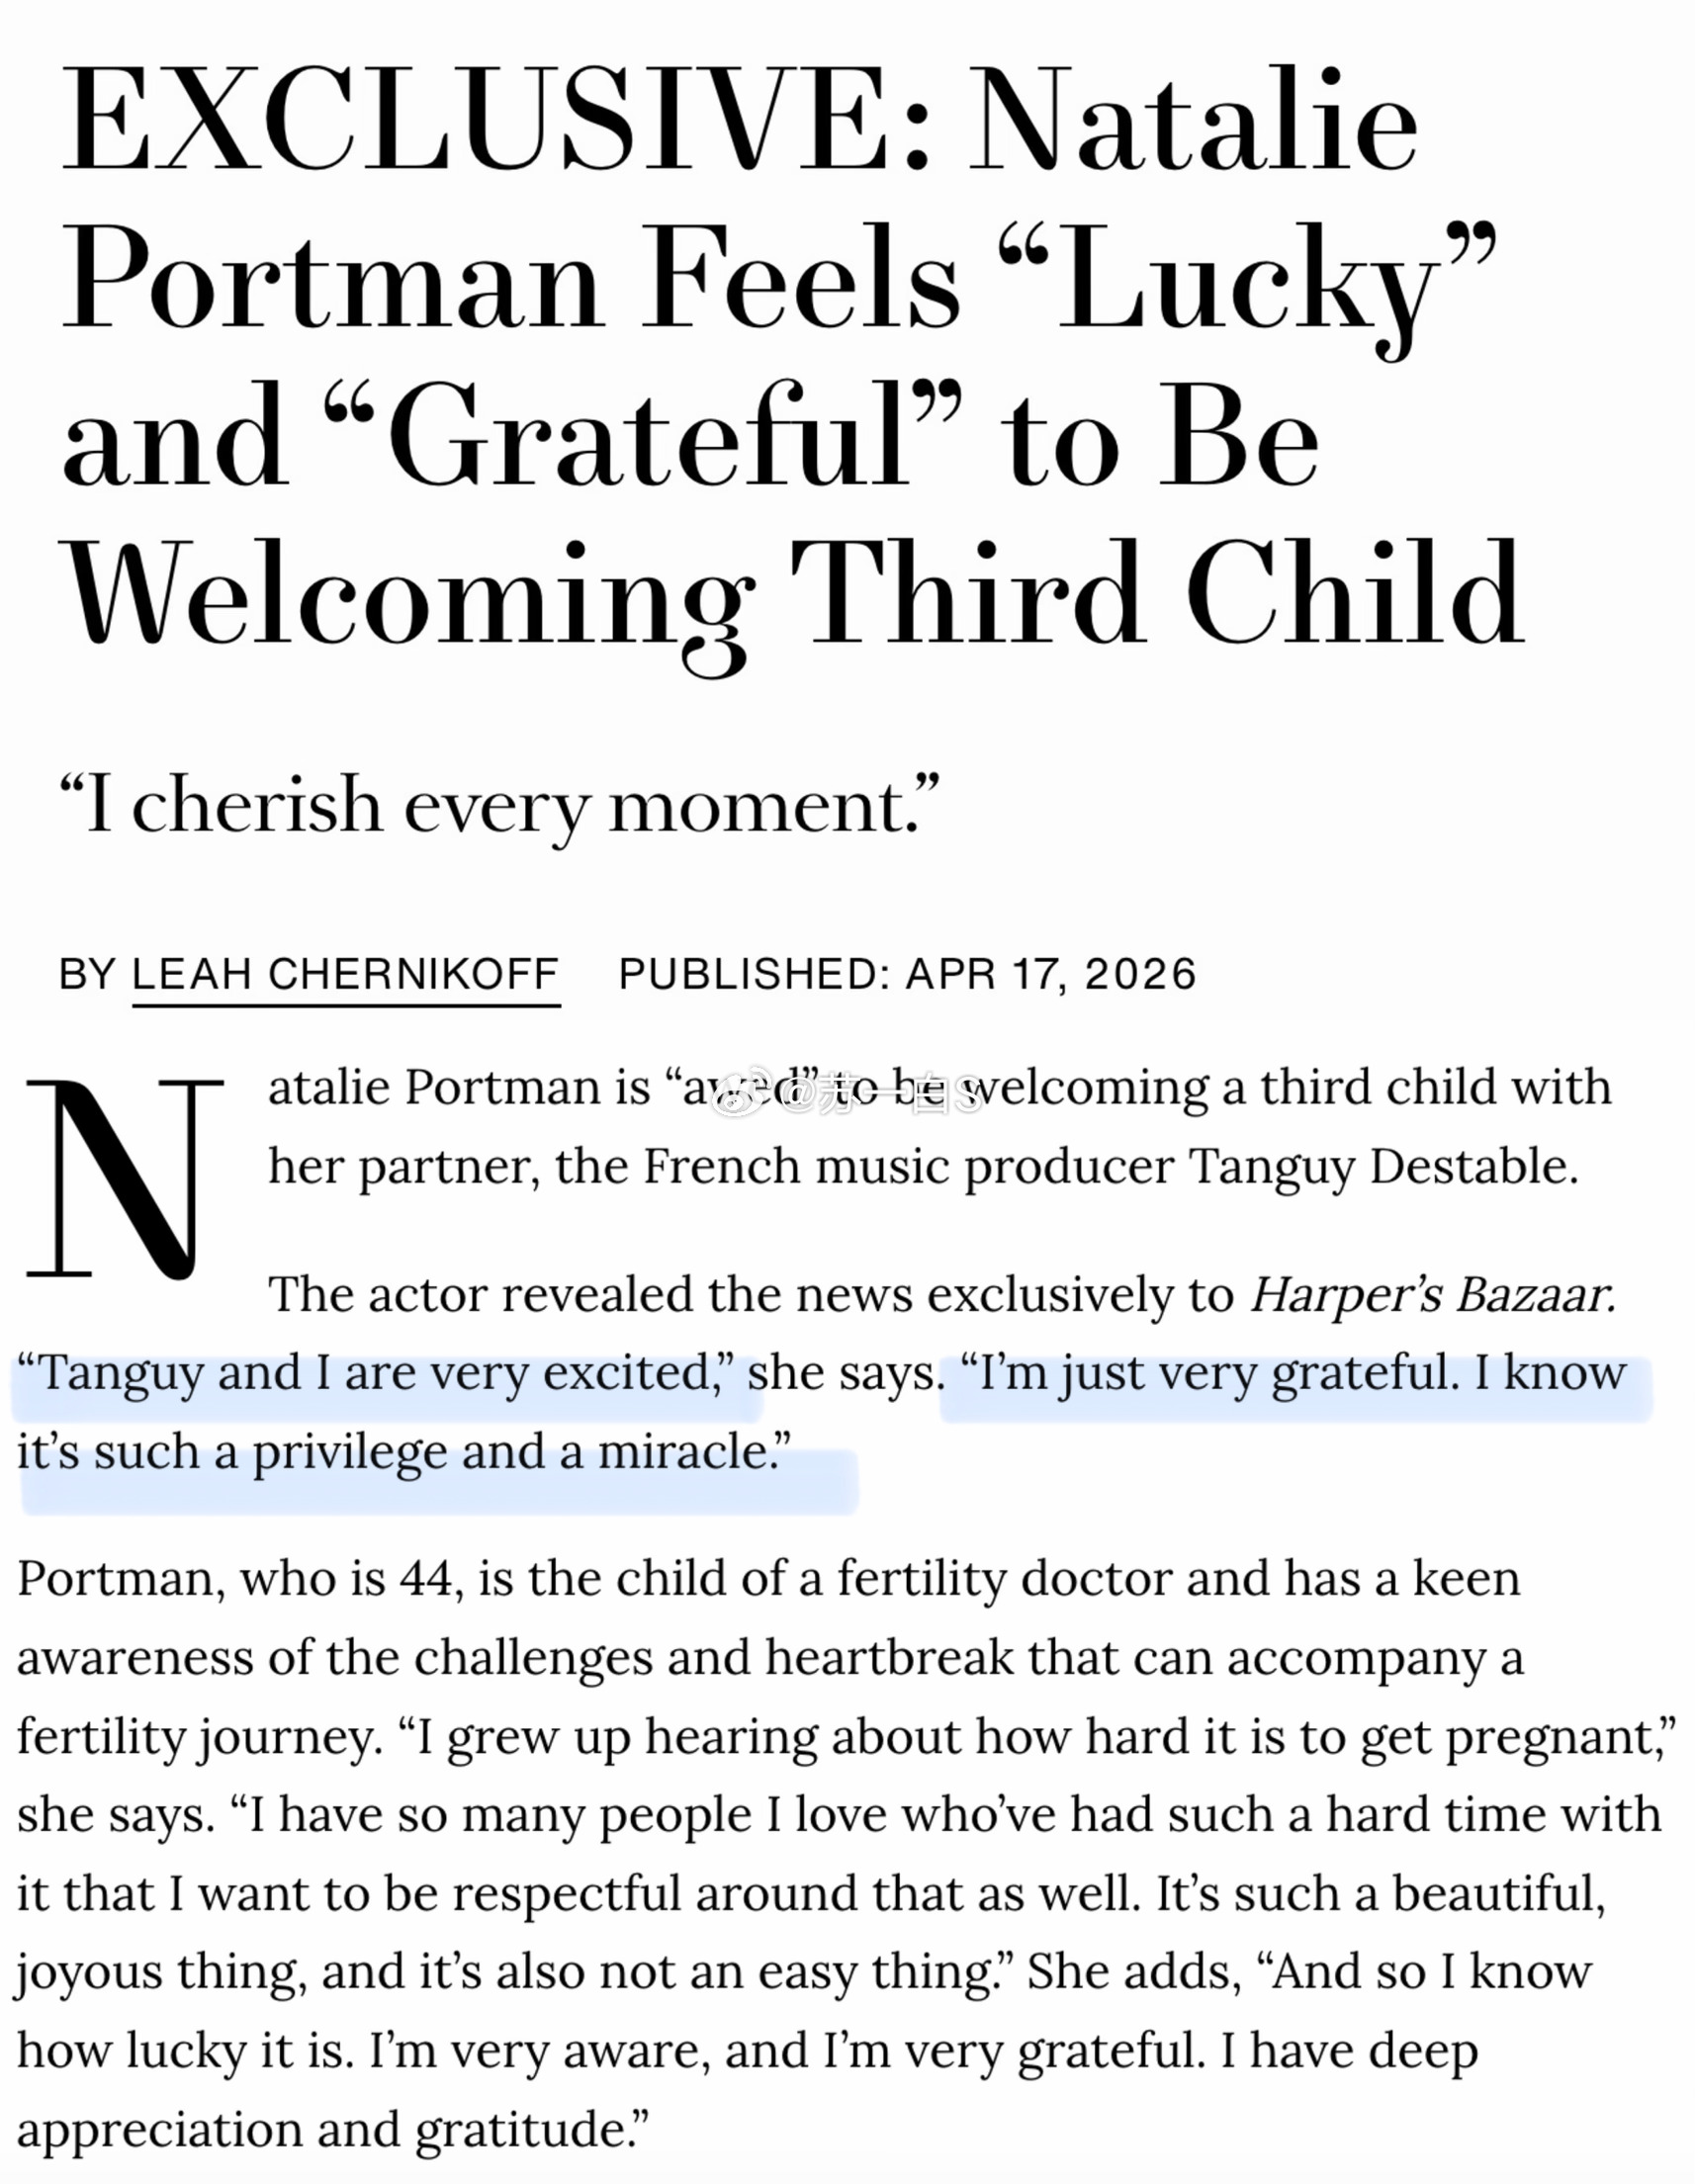Click "Welcoming Third Child" headline line

tap(790, 594)
